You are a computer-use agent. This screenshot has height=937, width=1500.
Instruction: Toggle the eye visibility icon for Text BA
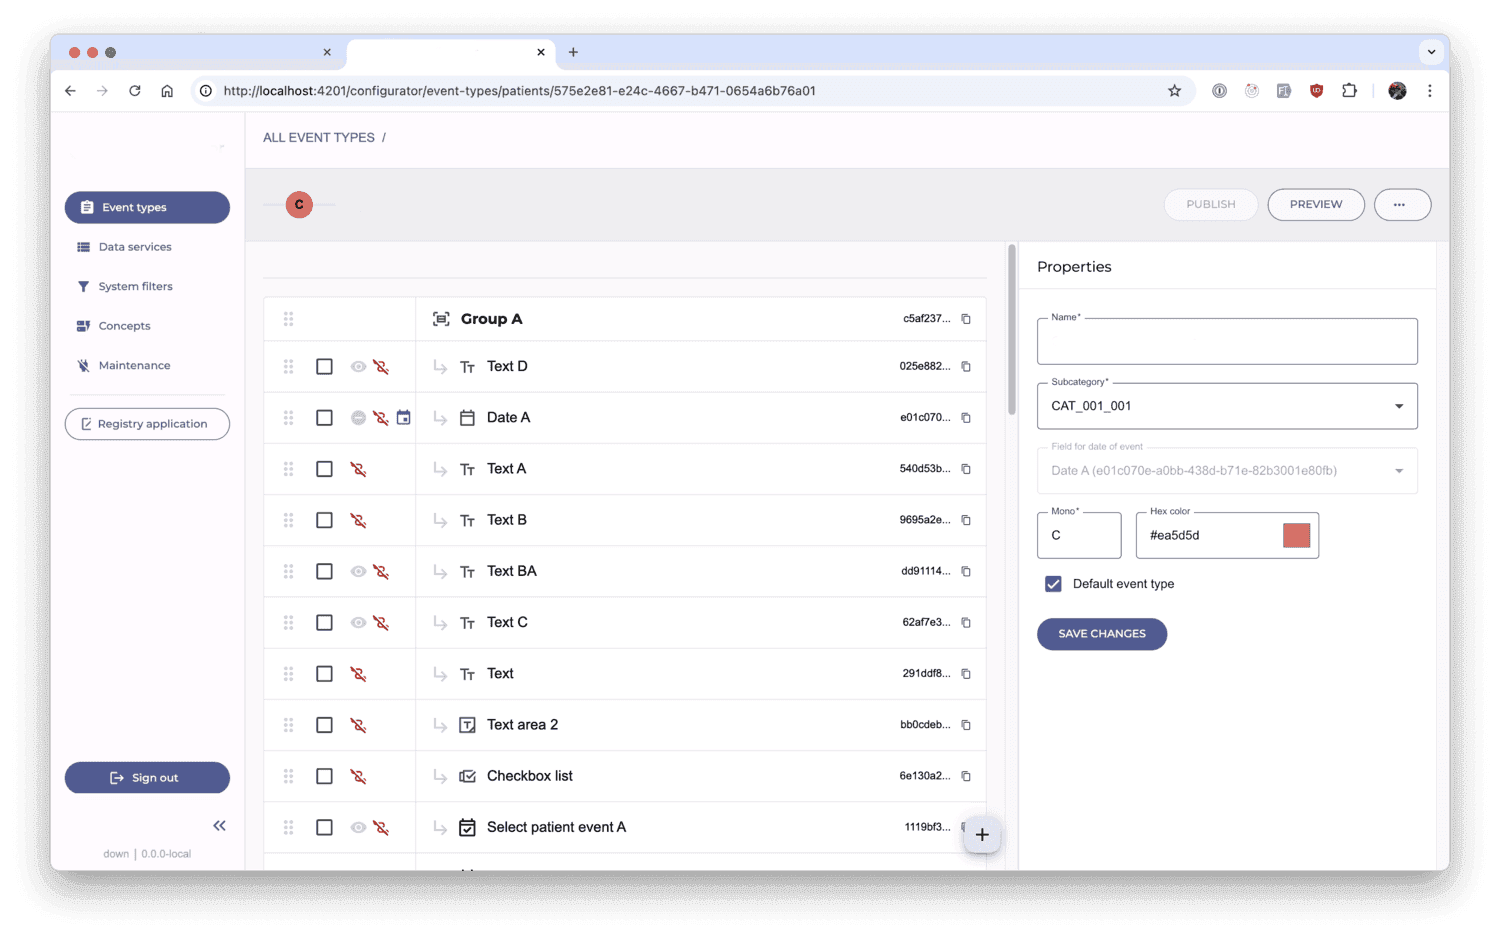358,572
